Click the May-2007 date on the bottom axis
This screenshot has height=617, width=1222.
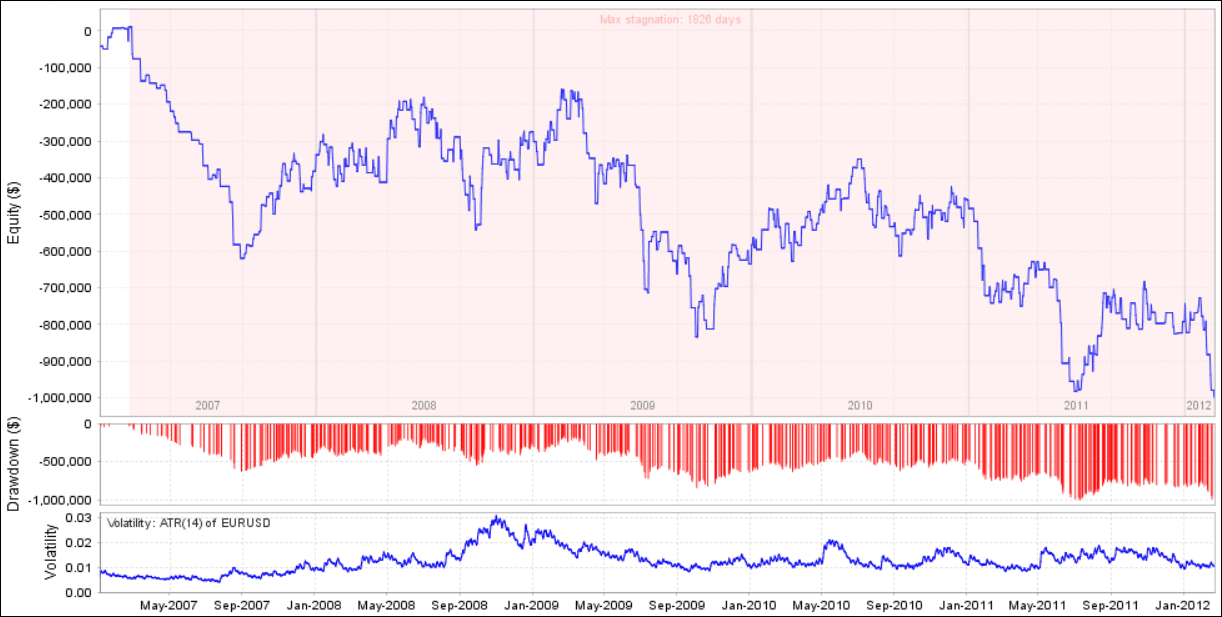tap(169, 605)
